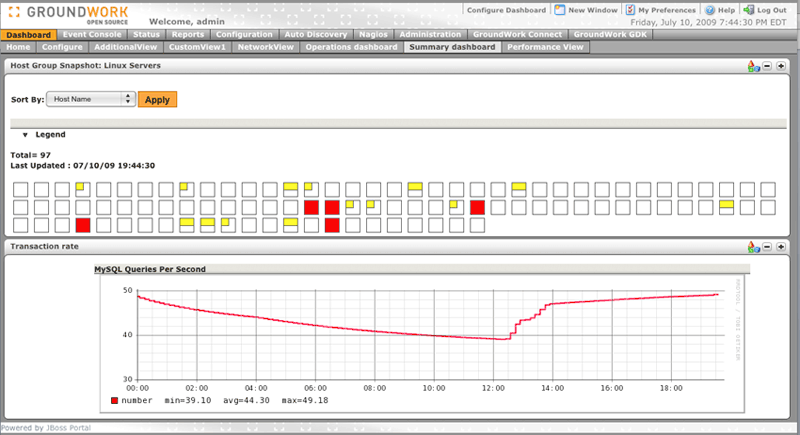Maximize the Host Group Snapshot portlet

(x=781, y=66)
